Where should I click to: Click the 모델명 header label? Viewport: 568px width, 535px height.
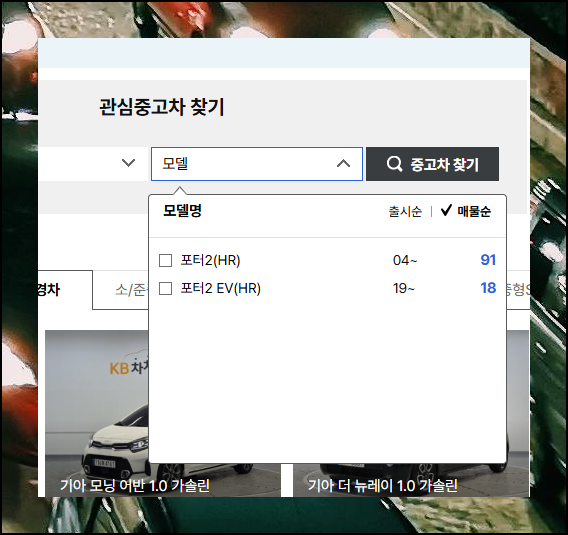coord(182,211)
